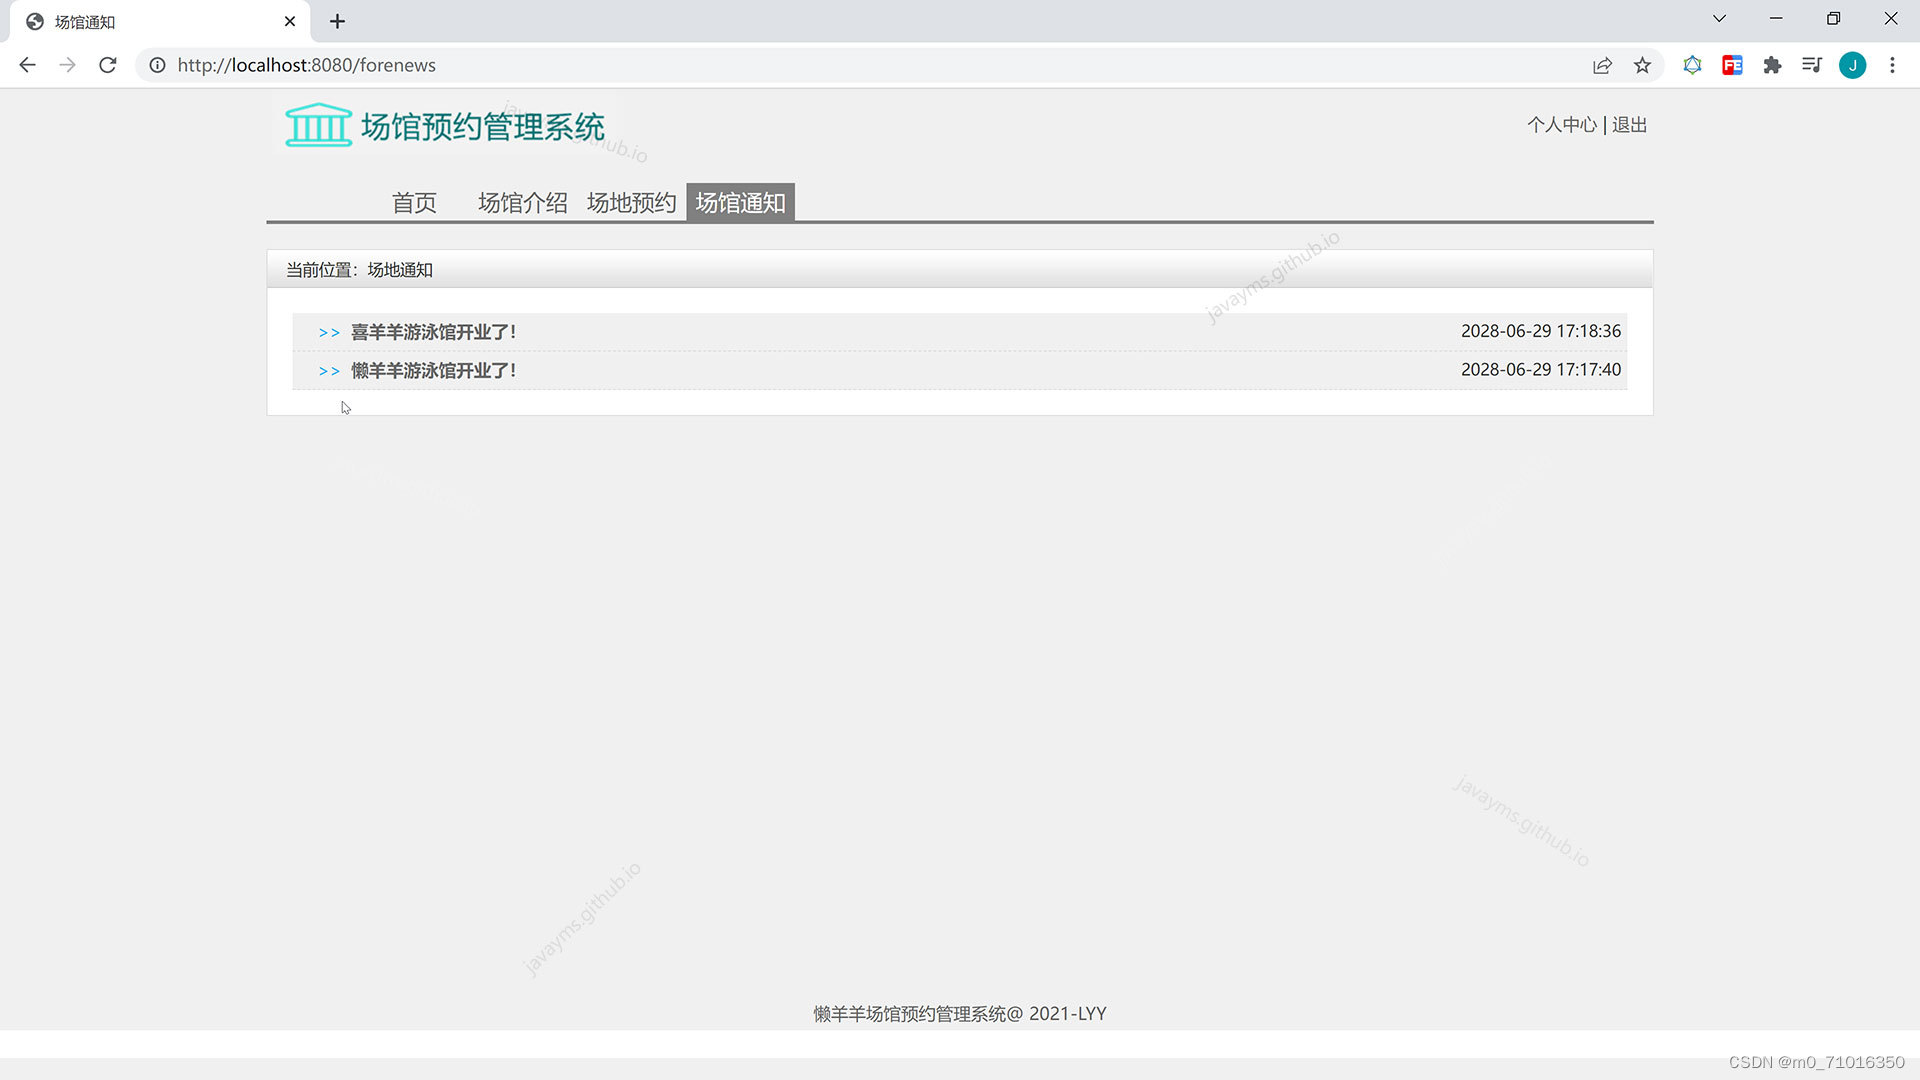The height and width of the screenshot is (1080, 1920).
Task: Click footer text 懒羊羊场馆预约管理系统@ 2021-LYY
Action: coord(960,1014)
